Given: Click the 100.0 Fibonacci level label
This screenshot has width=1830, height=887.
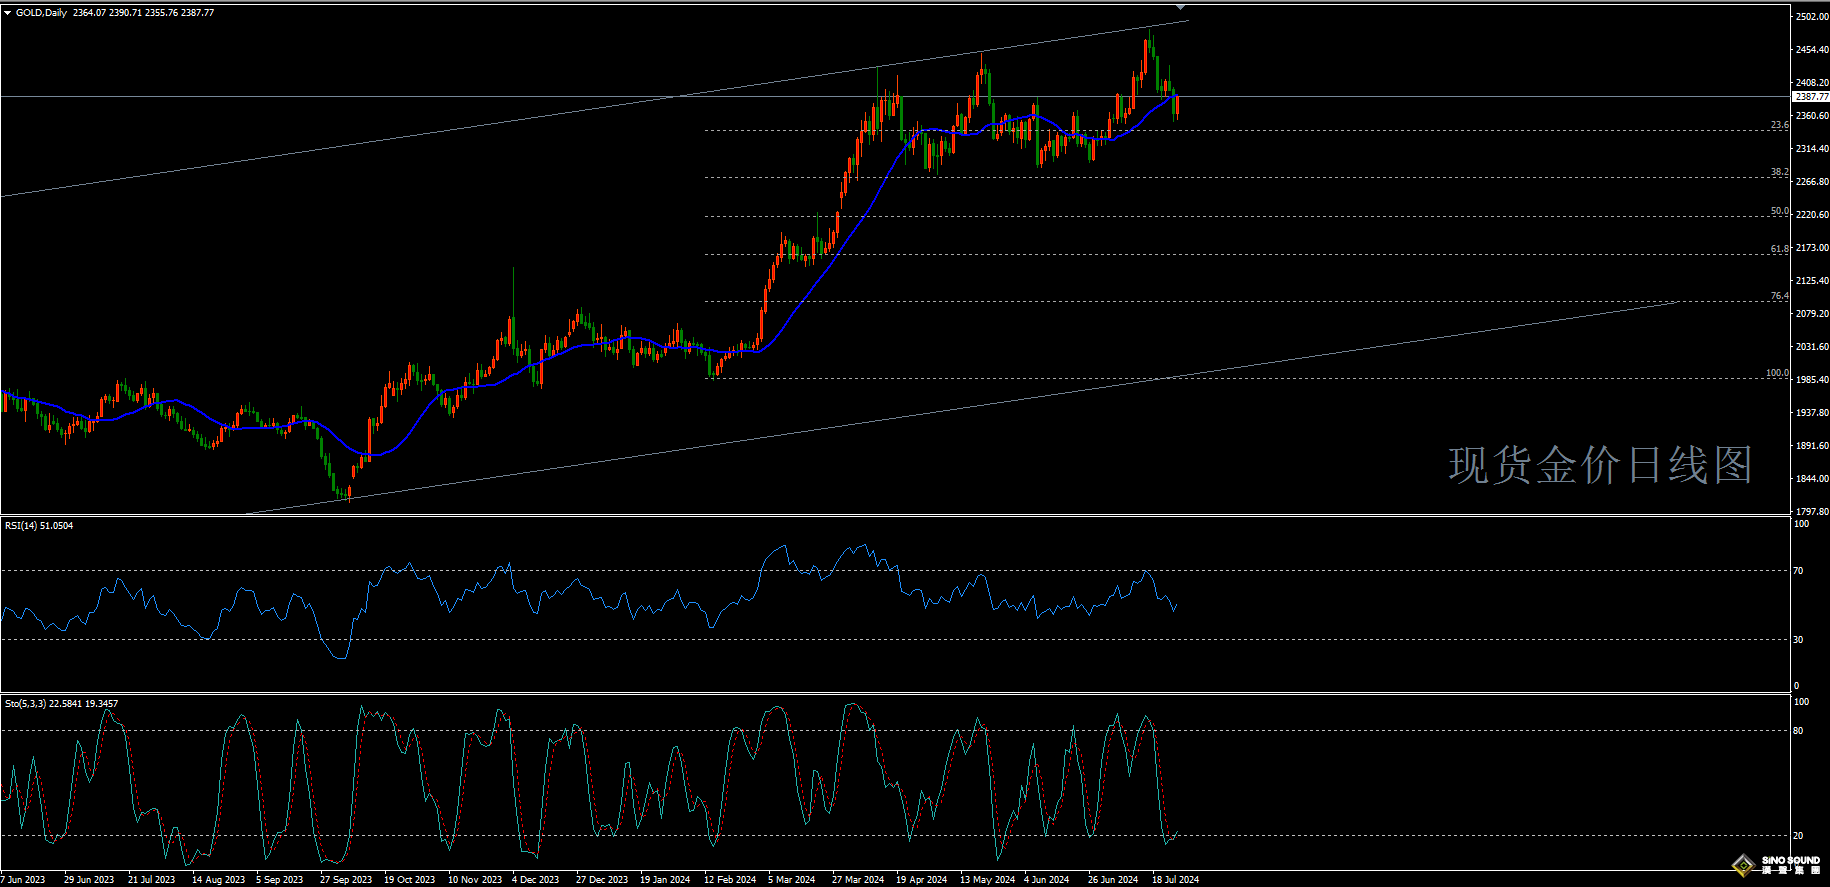Looking at the screenshot, I should pyautogui.click(x=1776, y=373).
